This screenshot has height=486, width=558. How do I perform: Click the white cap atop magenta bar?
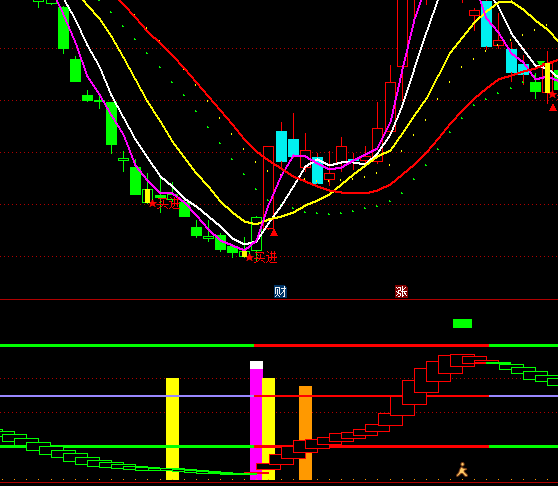coord(257,365)
